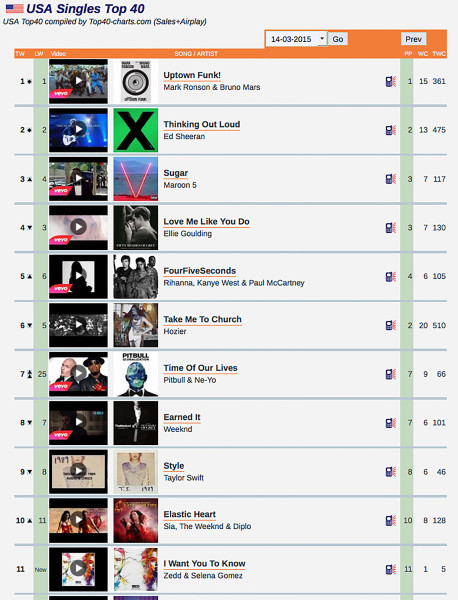Play the I Want You To Know video

(x=78, y=569)
